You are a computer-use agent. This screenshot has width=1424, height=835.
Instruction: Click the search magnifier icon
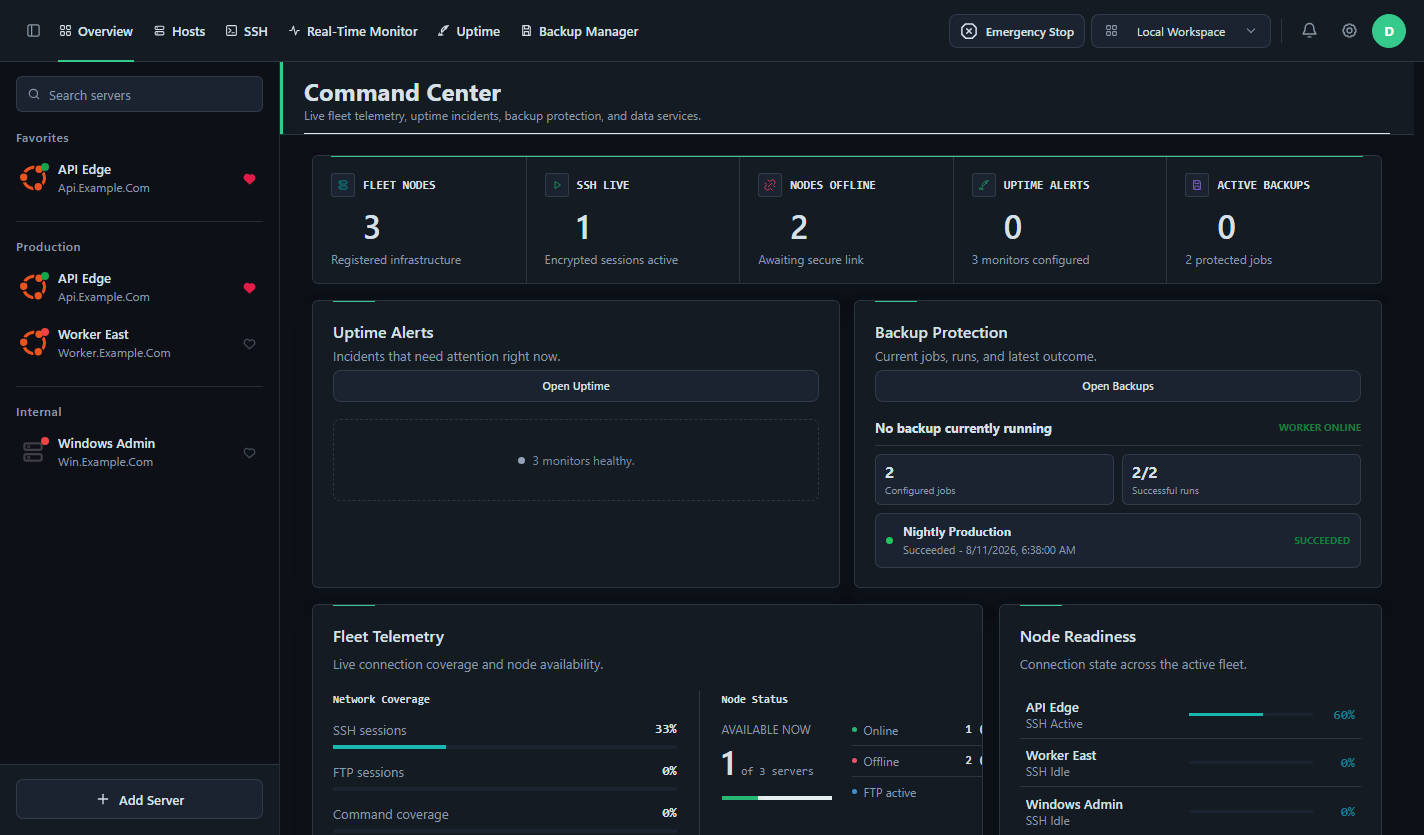[x=35, y=95]
